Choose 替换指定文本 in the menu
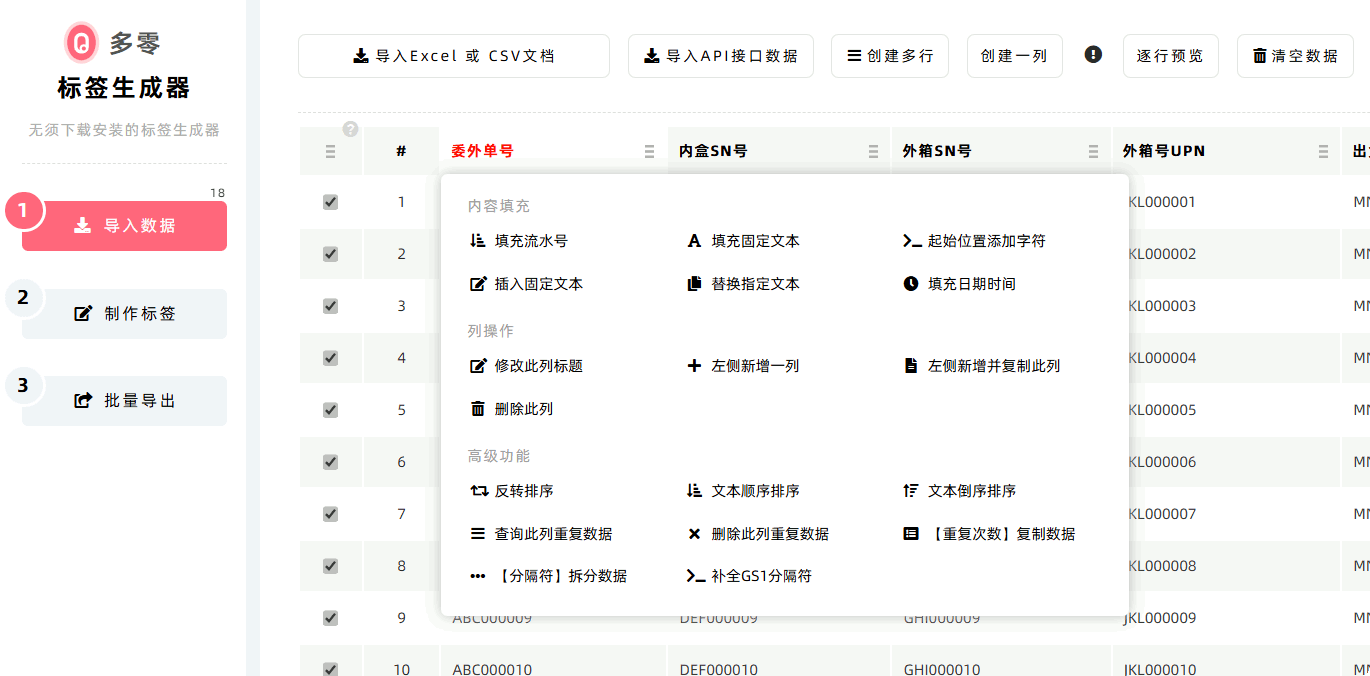Screen dimensions: 1370x676 pos(754,284)
